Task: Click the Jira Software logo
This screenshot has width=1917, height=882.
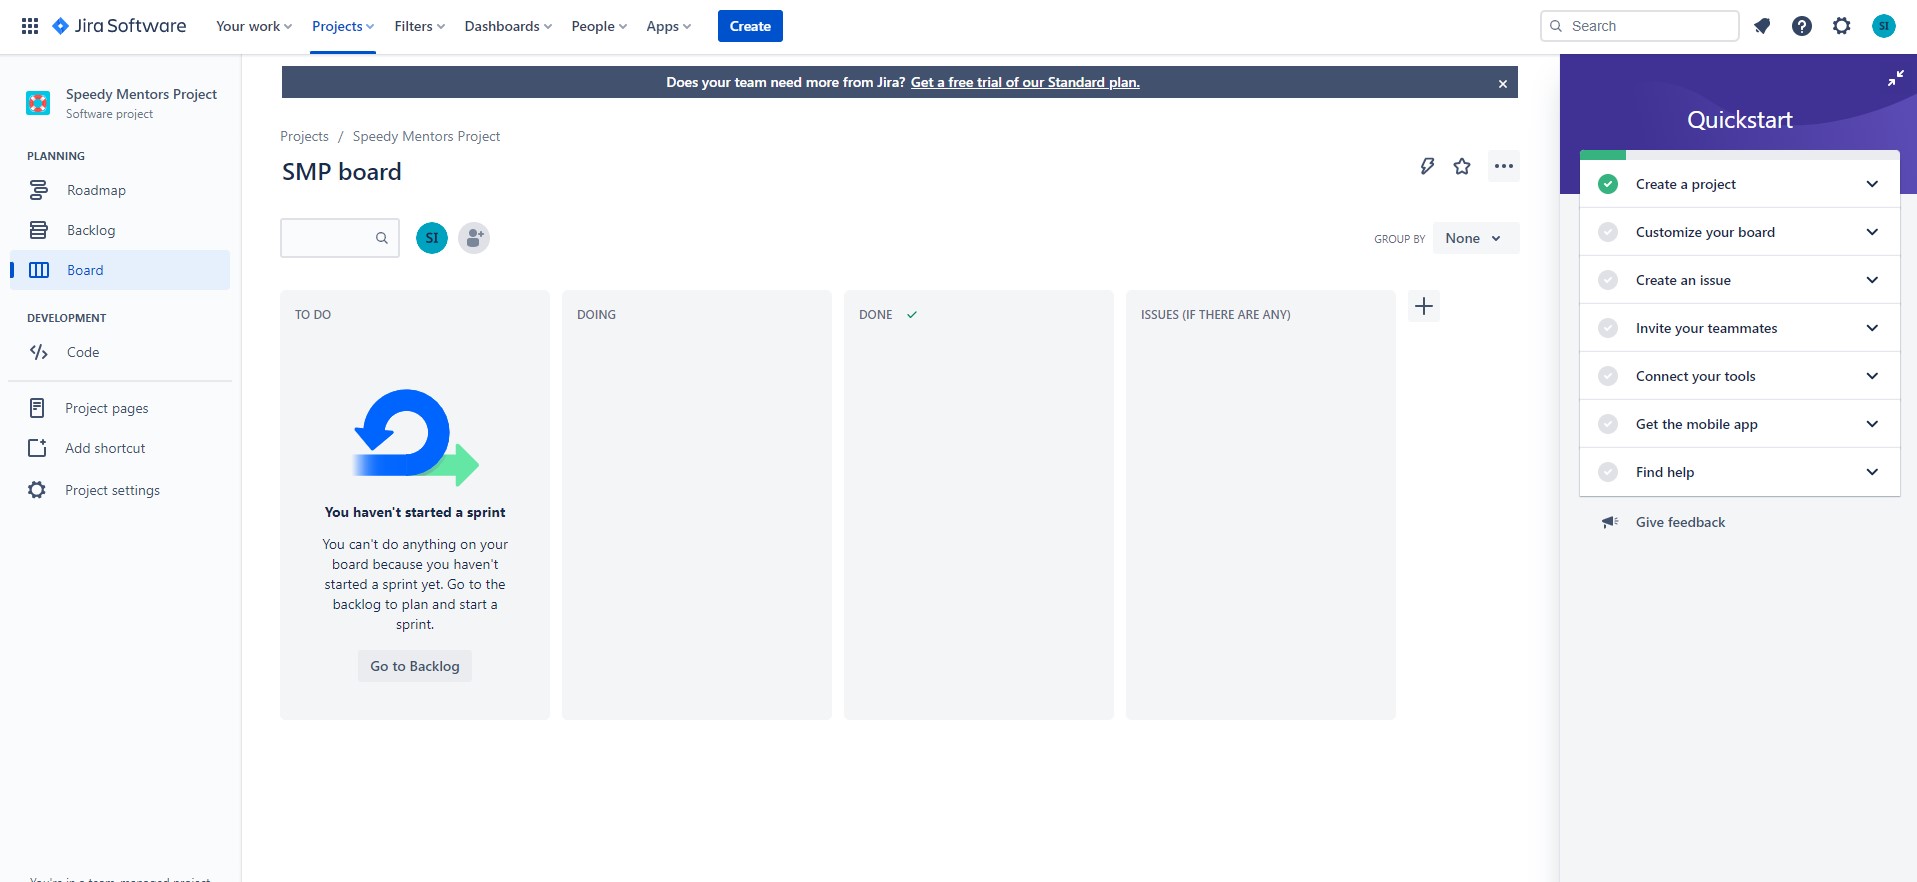Action: pyautogui.click(x=119, y=26)
